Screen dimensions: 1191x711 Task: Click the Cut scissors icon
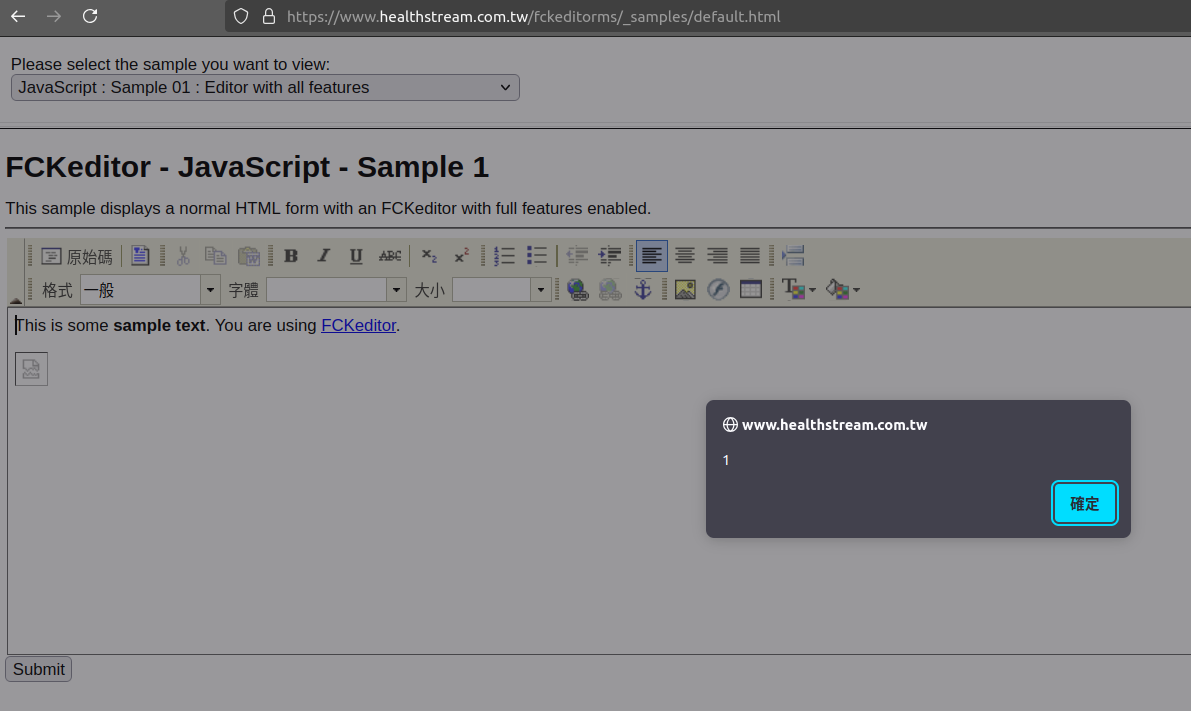[183, 256]
